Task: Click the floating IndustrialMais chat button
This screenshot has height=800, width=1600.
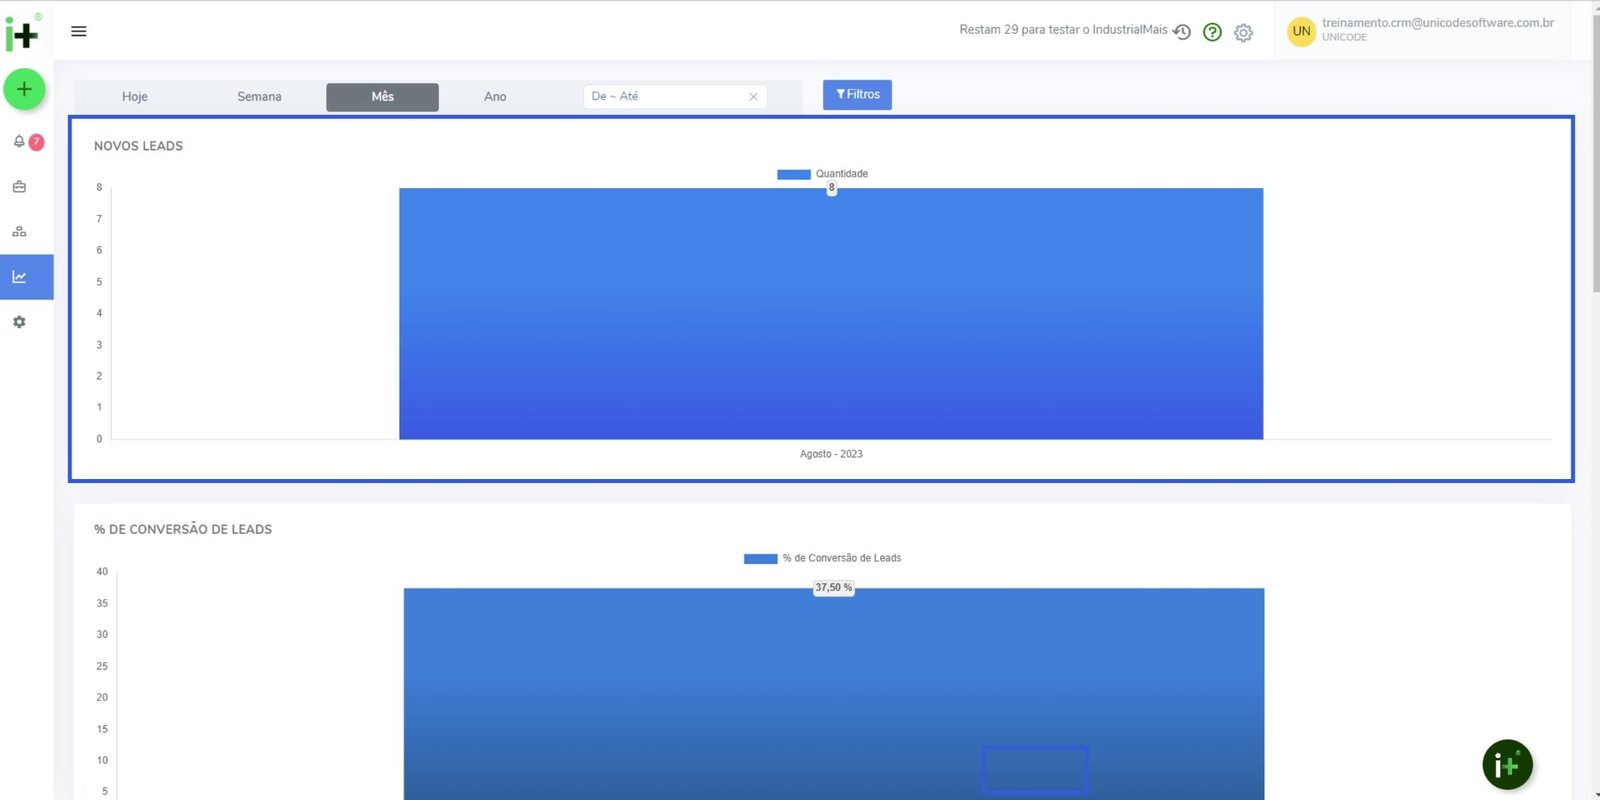Action: pos(1507,765)
